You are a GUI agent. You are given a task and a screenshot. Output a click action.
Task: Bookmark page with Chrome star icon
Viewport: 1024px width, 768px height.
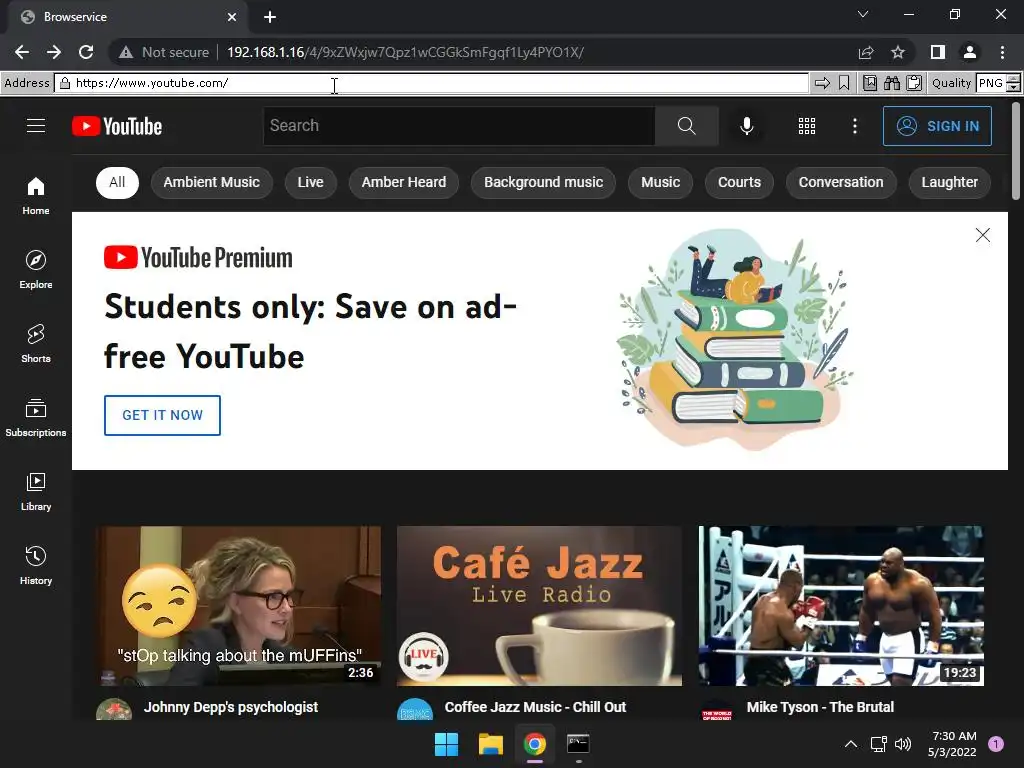(x=898, y=52)
